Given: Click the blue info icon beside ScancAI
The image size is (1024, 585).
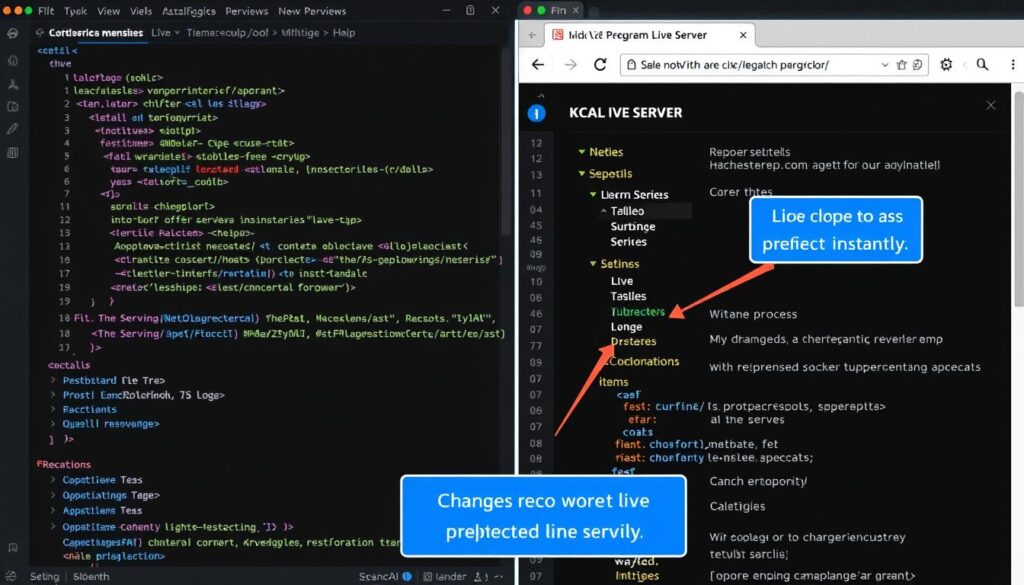Looking at the screenshot, I should [408, 577].
